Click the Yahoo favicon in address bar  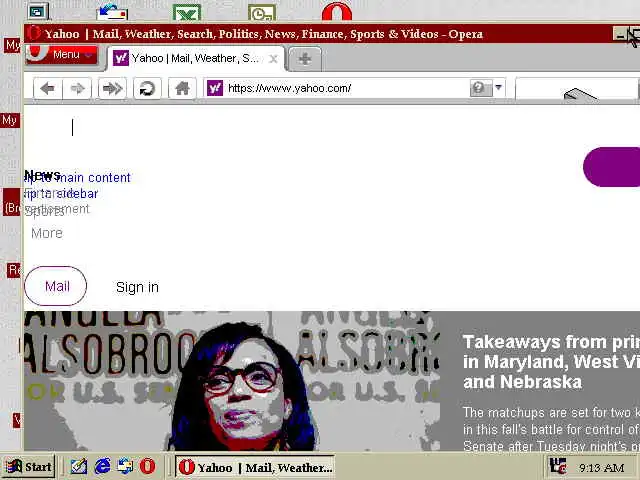point(215,88)
